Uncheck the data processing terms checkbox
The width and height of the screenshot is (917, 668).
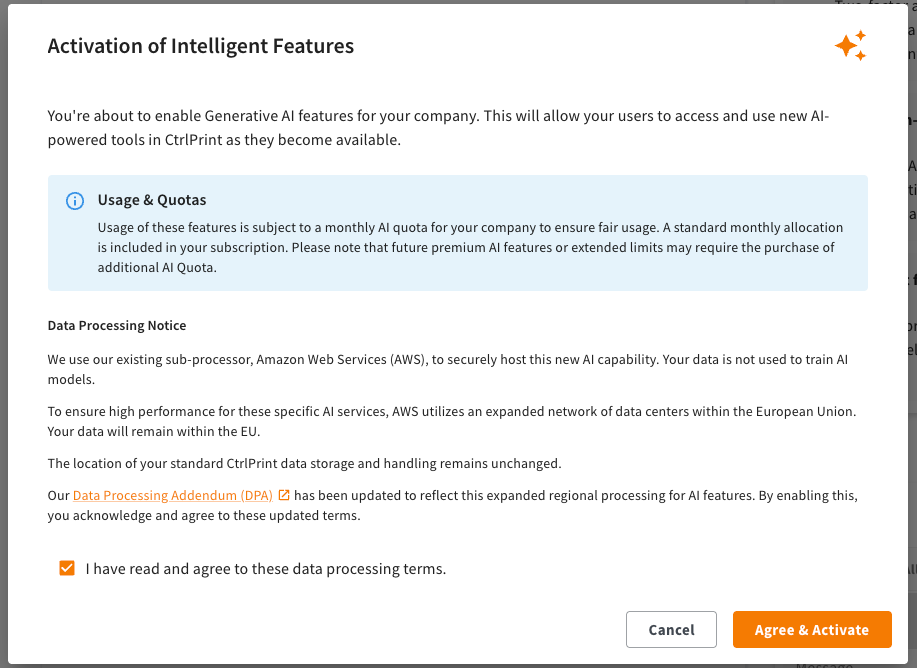67,569
